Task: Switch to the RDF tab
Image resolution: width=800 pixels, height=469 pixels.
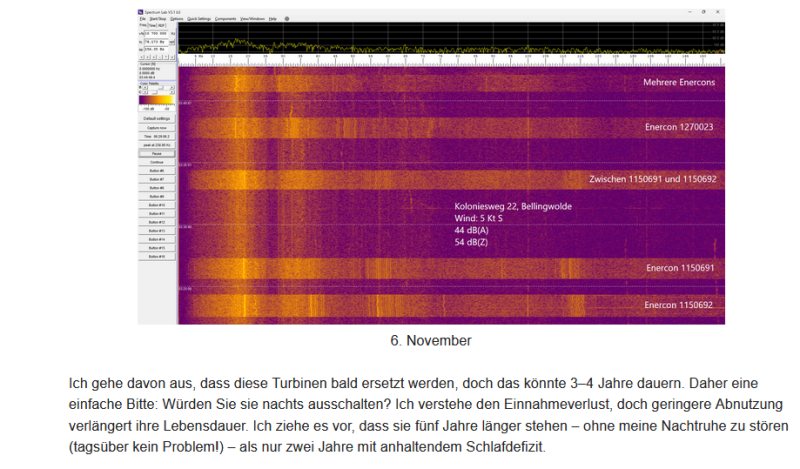Action: [162, 26]
